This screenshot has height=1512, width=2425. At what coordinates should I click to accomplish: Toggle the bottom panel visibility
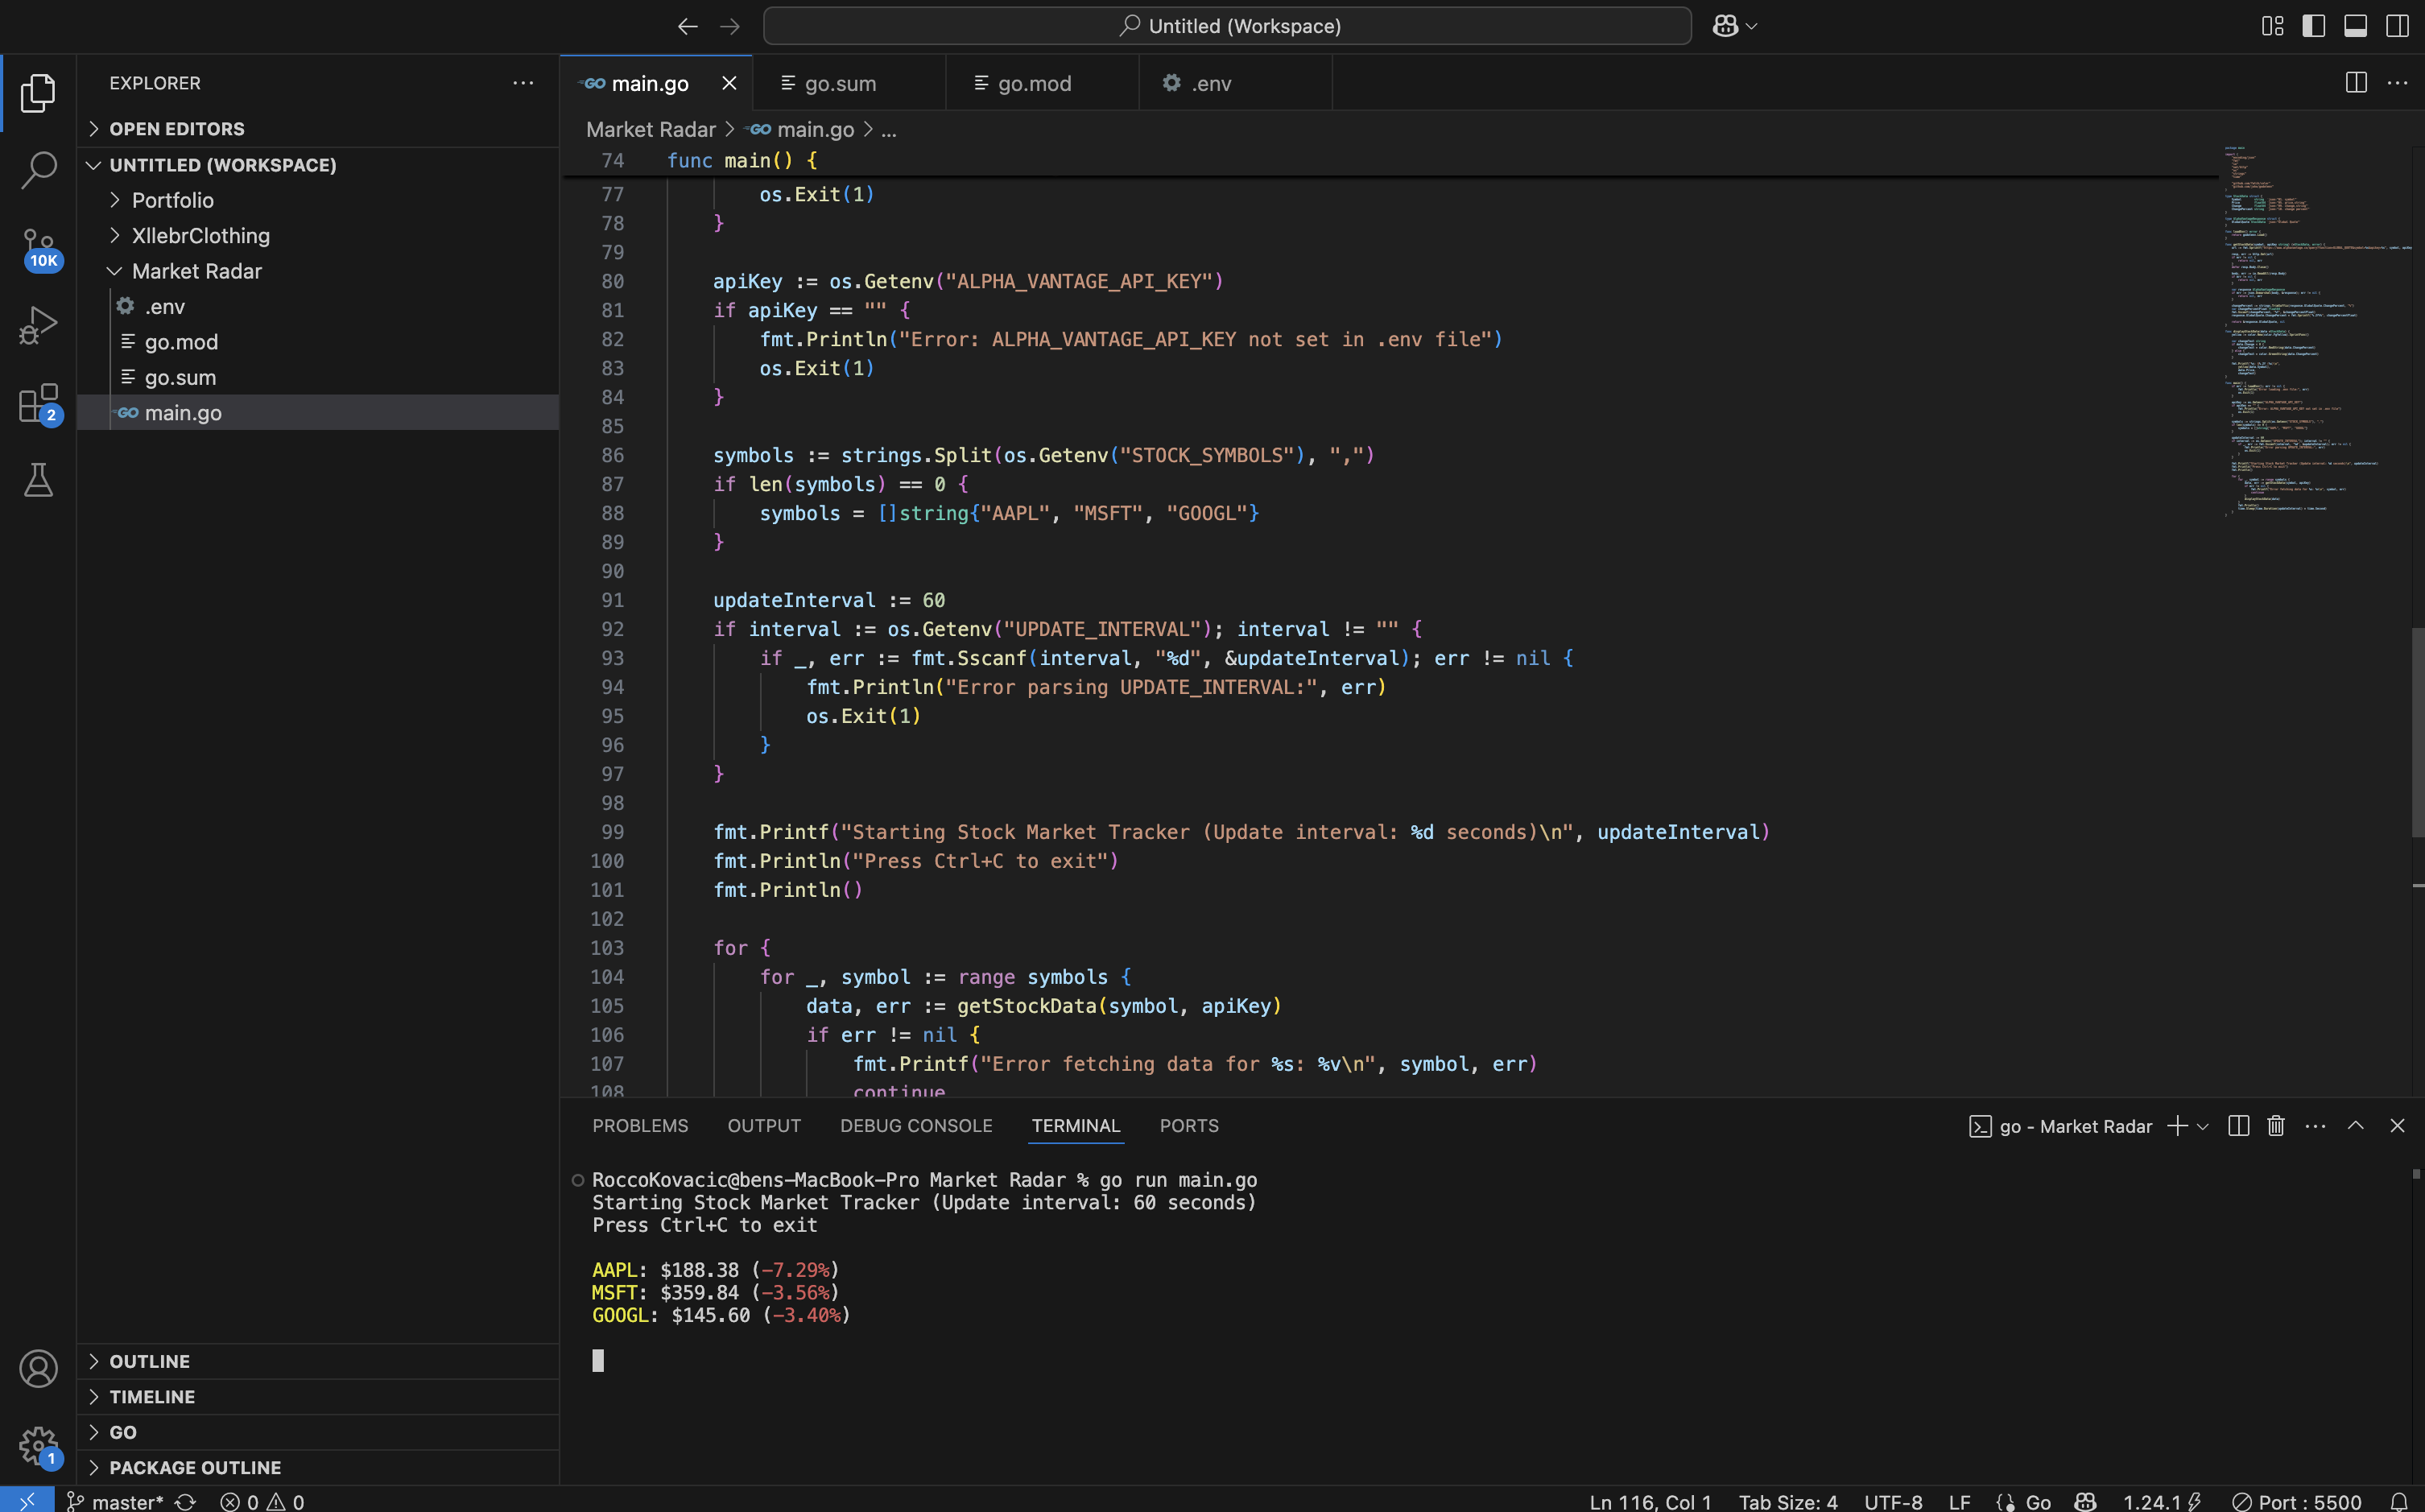tap(2355, 26)
